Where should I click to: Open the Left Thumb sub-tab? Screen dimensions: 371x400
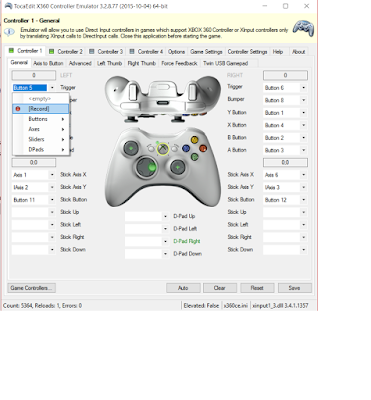pos(109,63)
